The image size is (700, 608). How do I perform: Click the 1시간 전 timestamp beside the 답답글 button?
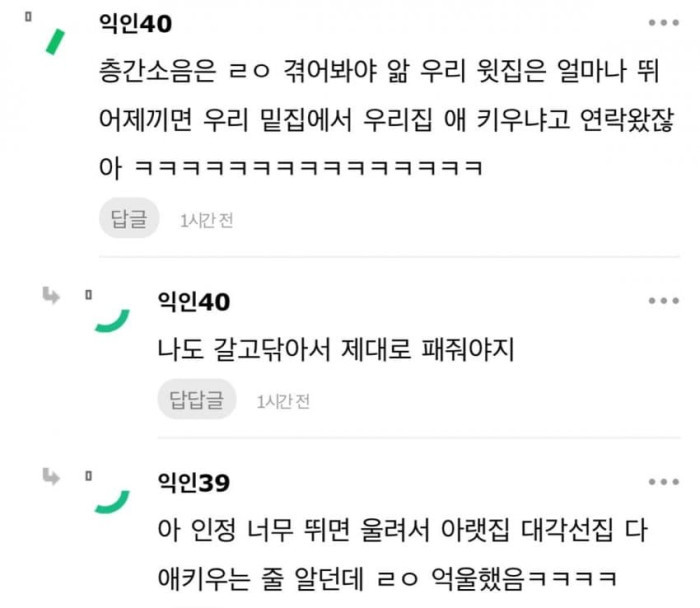coord(283,402)
